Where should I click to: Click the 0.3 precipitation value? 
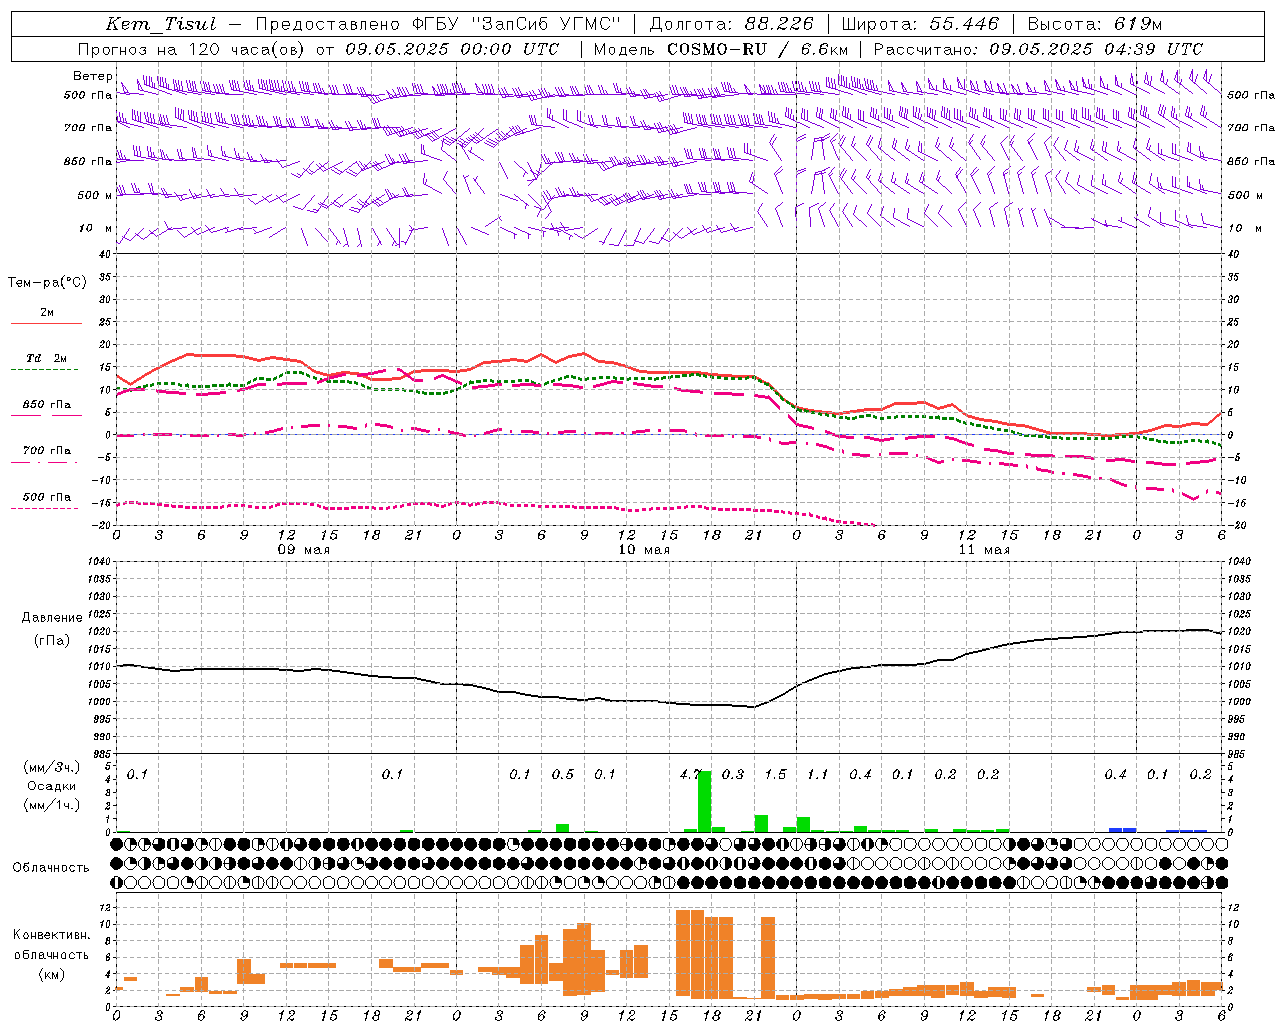click(732, 775)
